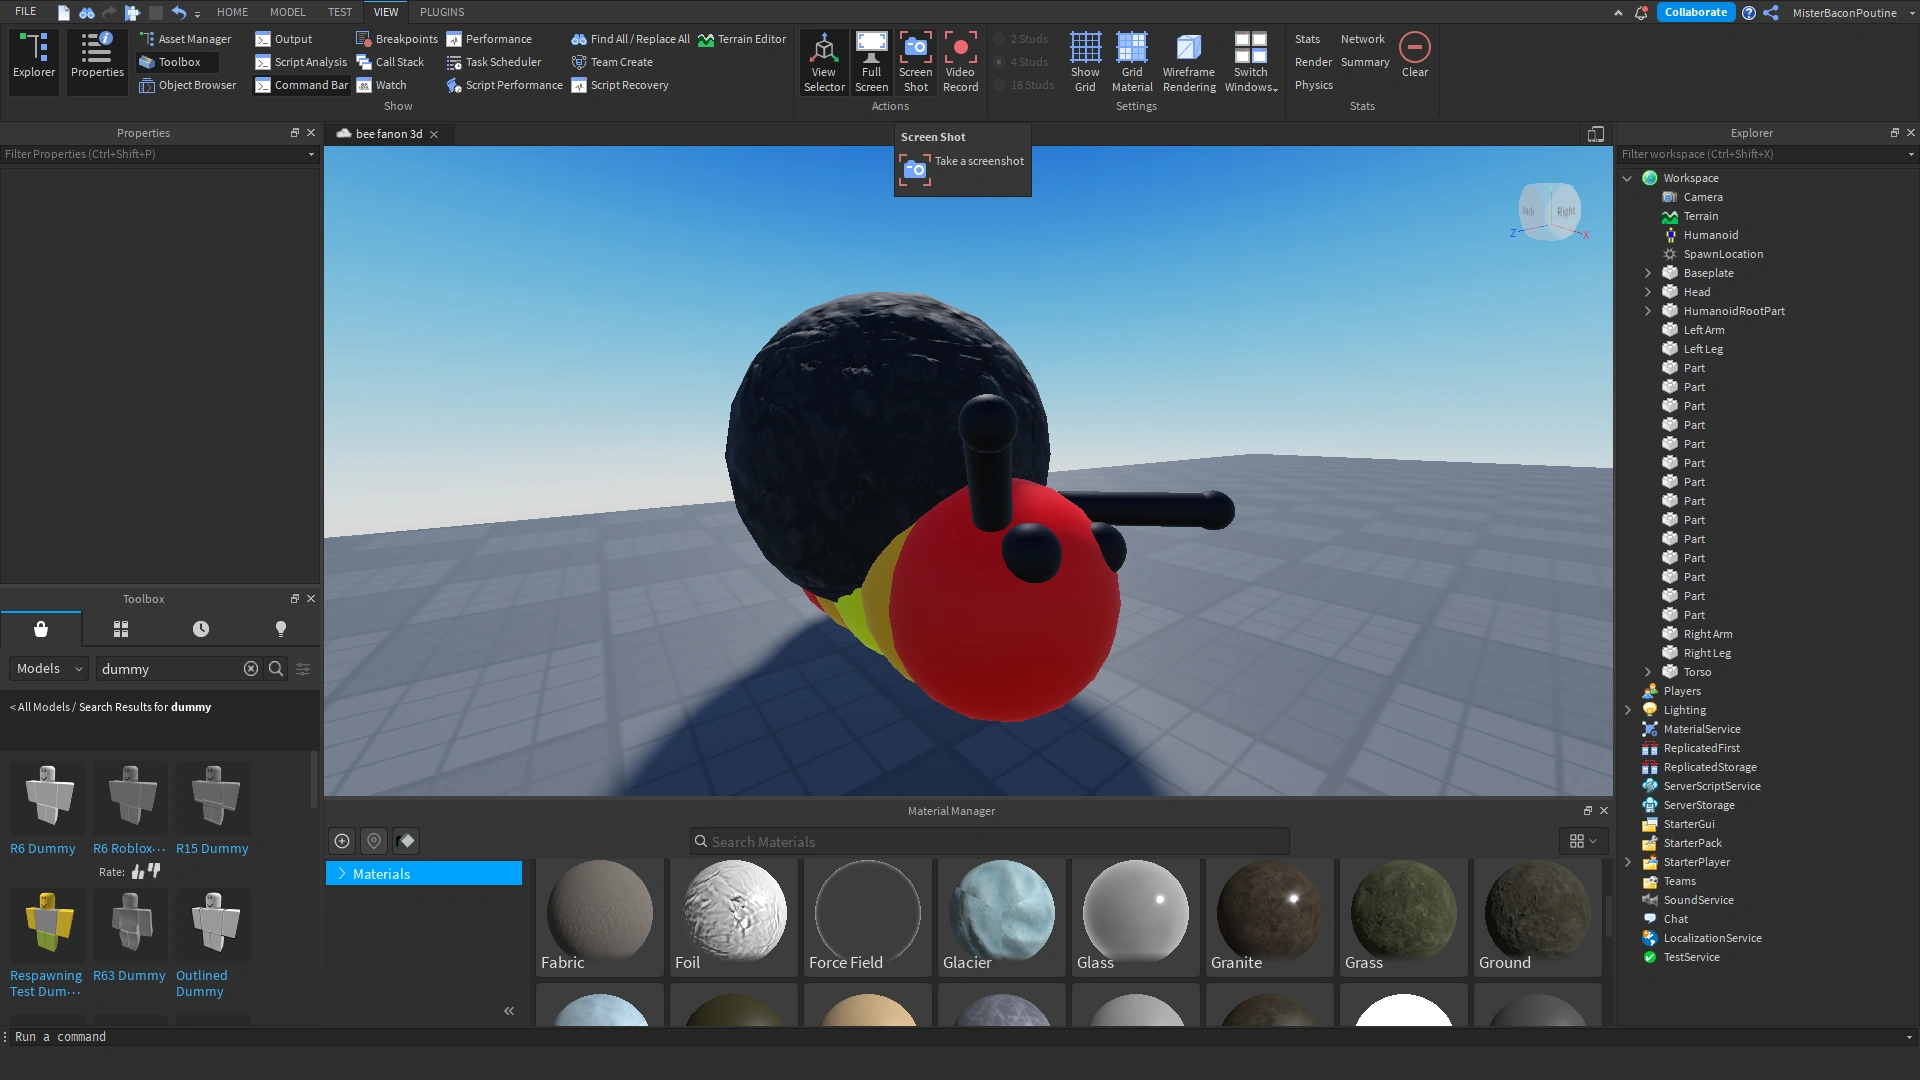Expand the Materials tree node
Image resolution: width=1920 pixels, height=1080 pixels.
click(342, 874)
